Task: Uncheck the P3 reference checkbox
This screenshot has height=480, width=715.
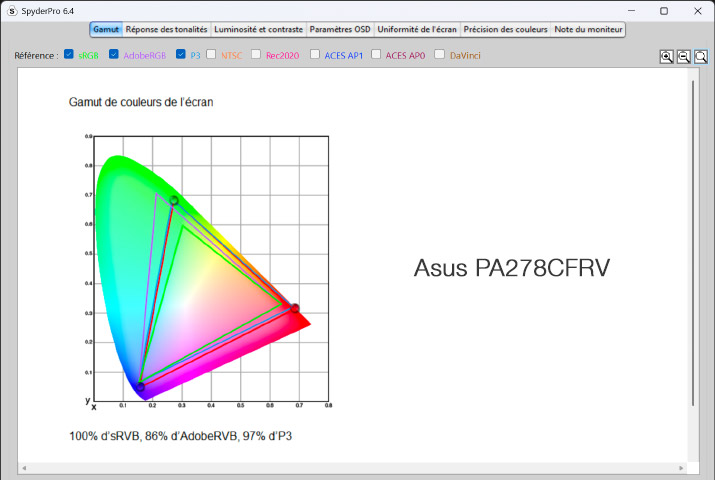Action: point(181,54)
